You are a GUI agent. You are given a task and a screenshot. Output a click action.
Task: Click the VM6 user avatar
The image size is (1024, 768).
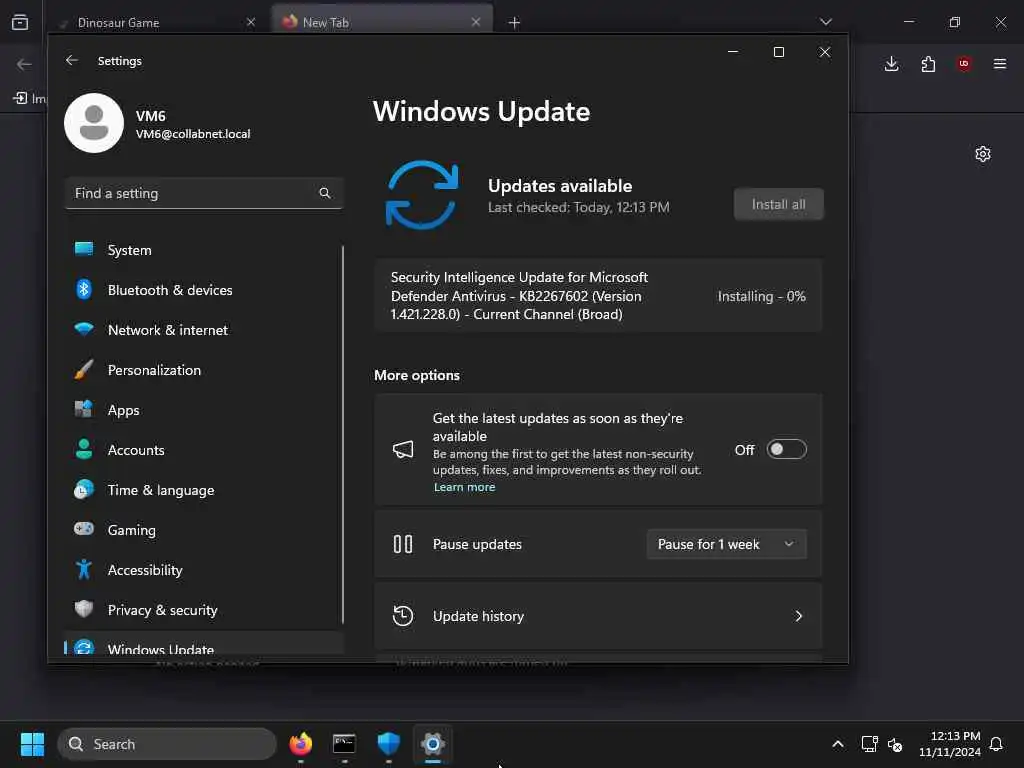pyautogui.click(x=94, y=123)
